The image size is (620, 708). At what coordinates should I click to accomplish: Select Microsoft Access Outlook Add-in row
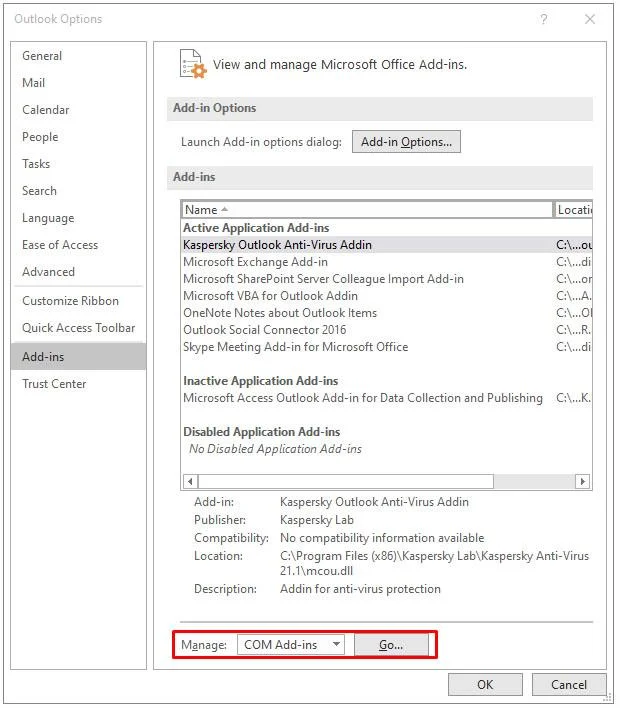387,398
